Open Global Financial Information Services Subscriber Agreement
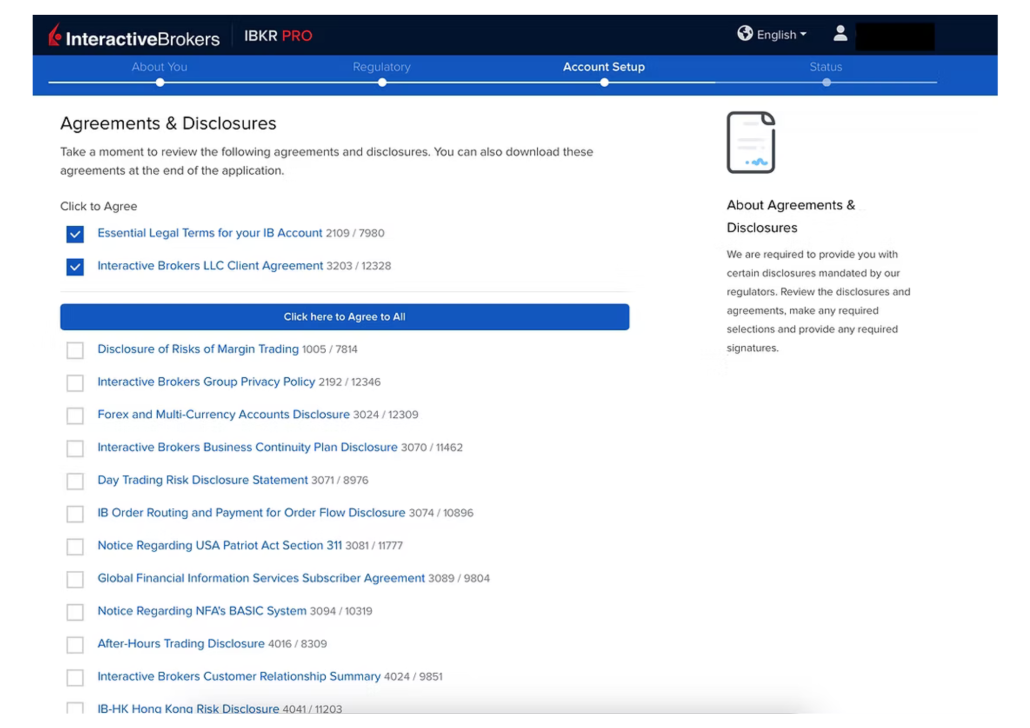The width and height of the screenshot is (1030, 728). pos(261,578)
